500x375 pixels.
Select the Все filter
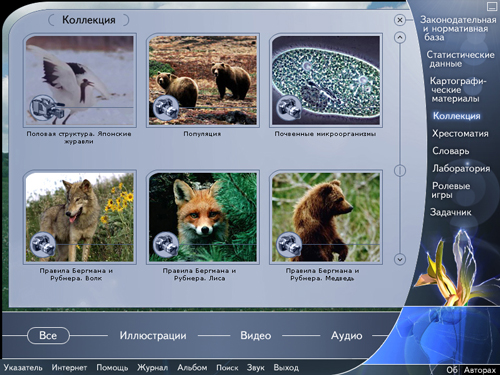[x=48, y=335]
